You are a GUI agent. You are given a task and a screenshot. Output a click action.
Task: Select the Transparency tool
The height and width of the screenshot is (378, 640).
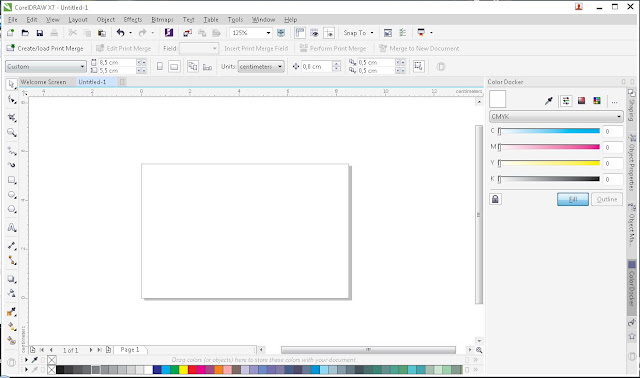12,293
